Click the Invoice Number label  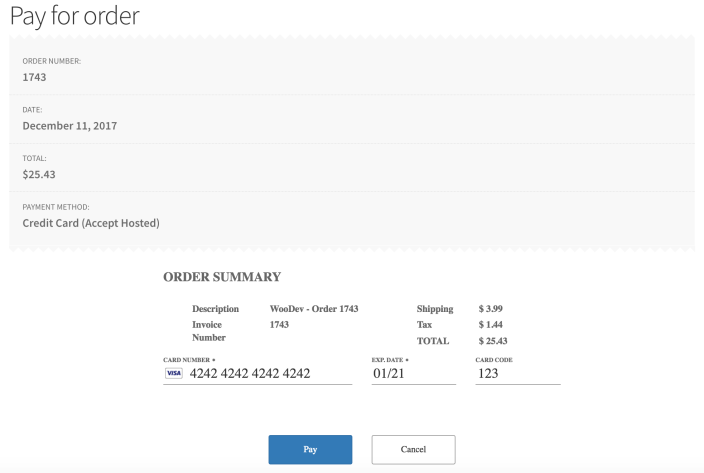click(x=208, y=331)
